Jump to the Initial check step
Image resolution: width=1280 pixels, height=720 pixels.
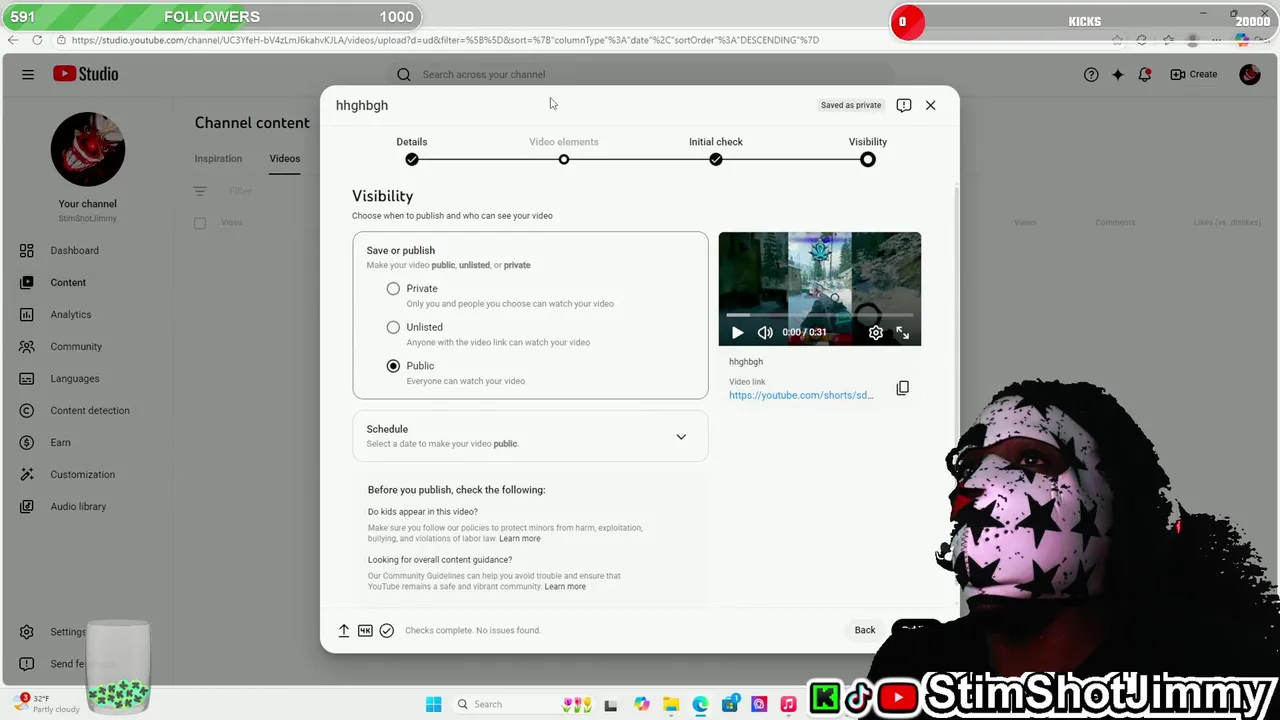pos(716,150)
